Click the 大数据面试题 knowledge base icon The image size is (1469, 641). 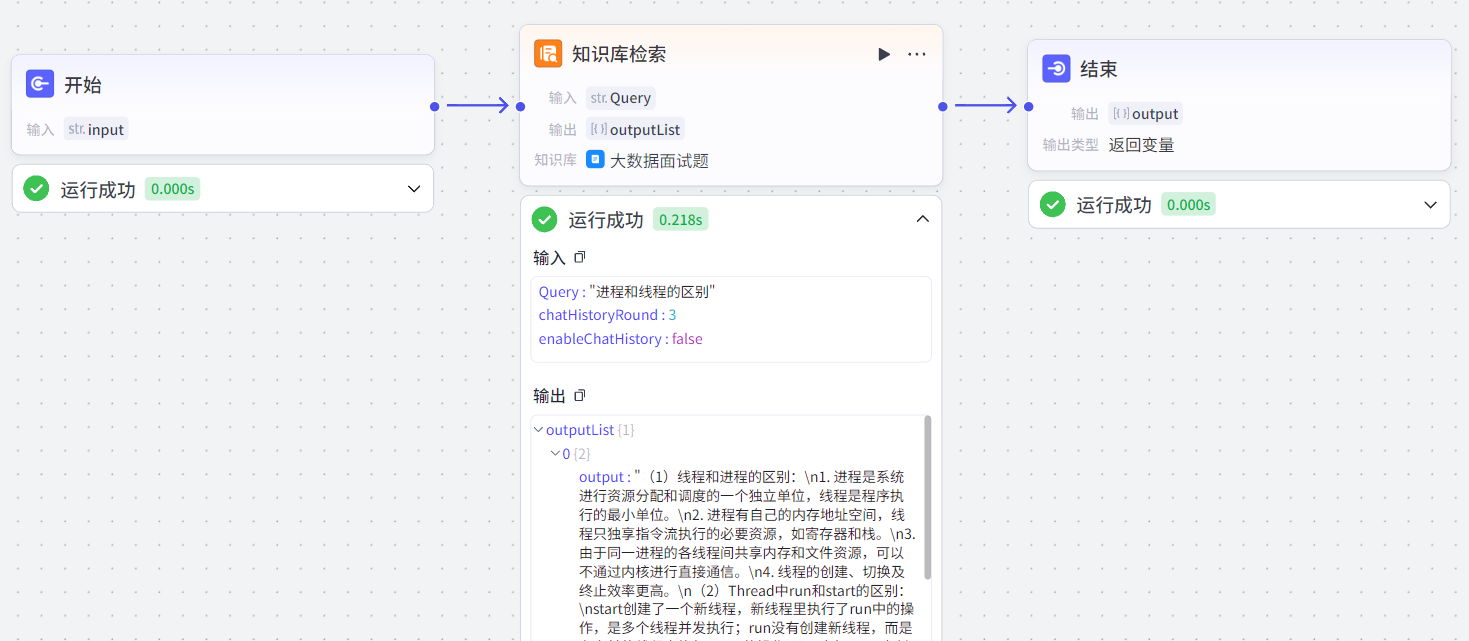595,159
